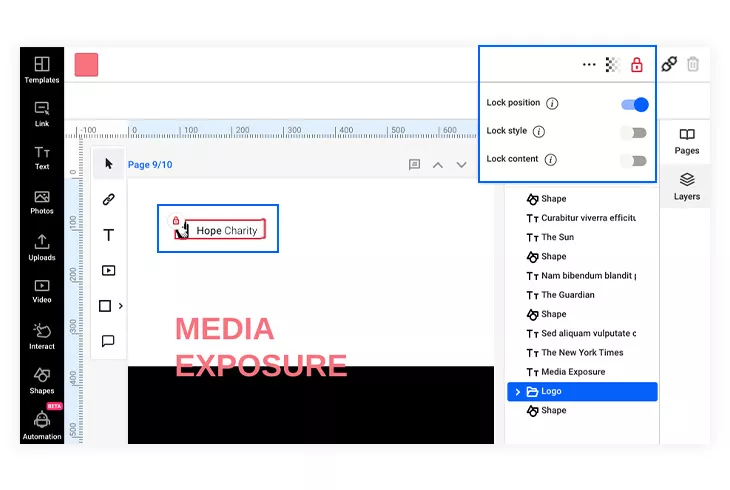Screen dimensions: 730x490
Task: Click the pink fill color swatch
Action: (x=87, y=65)
